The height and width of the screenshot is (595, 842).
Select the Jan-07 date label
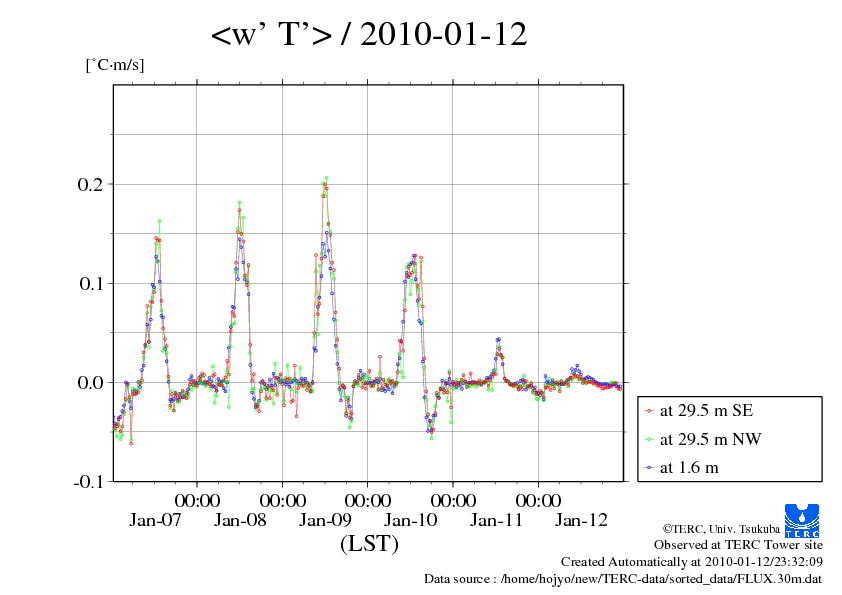pyautogui.click(x=156, y=520)
